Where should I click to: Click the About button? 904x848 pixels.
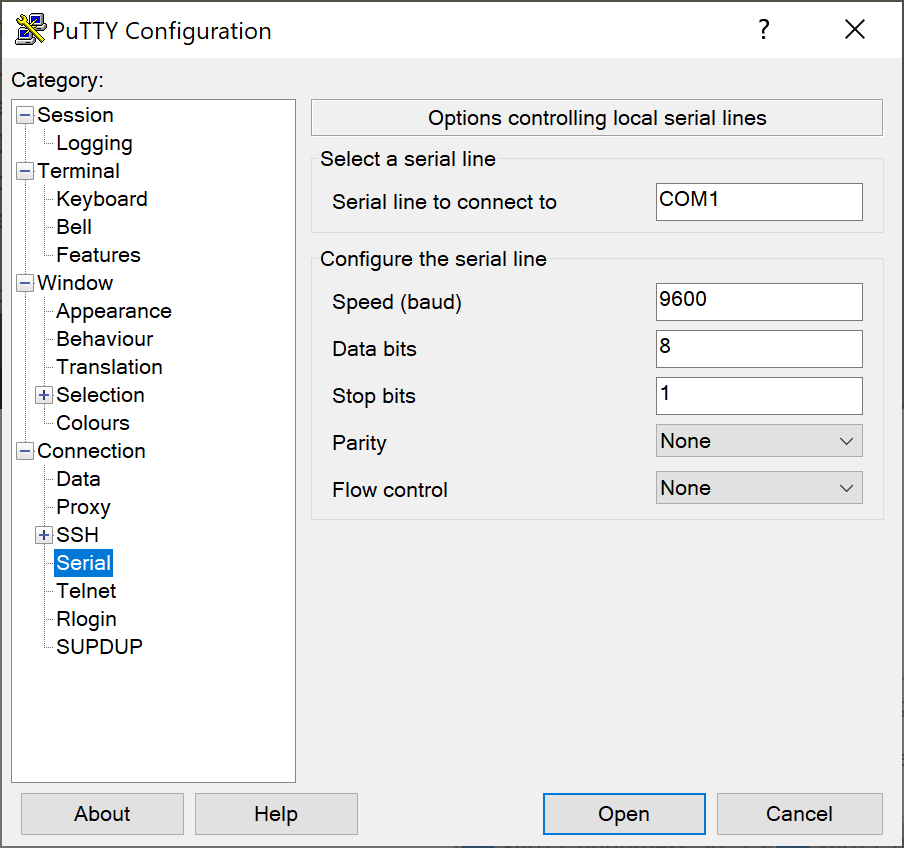[101, 813]
